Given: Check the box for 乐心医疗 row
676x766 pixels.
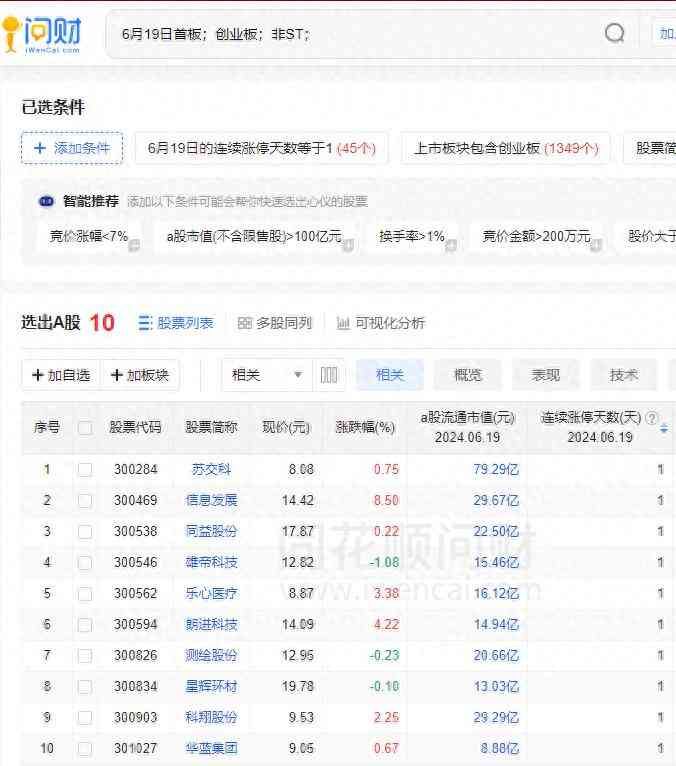Looking at the screenshot, I should coord(85,593).
